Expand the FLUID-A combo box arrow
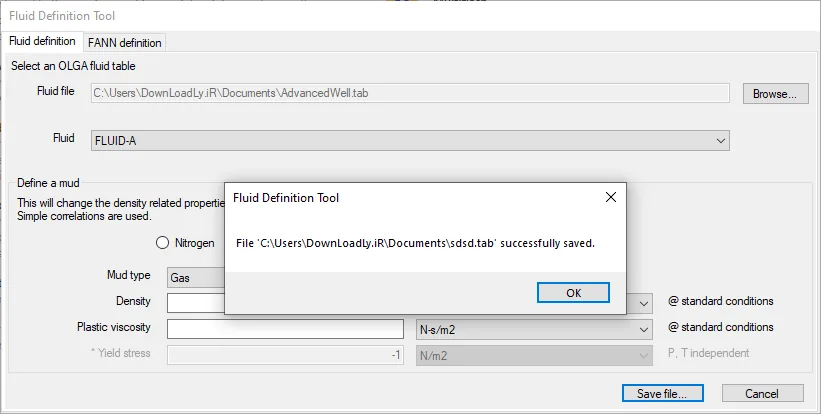Screen dimensions: 821x414 click(721, 140)
